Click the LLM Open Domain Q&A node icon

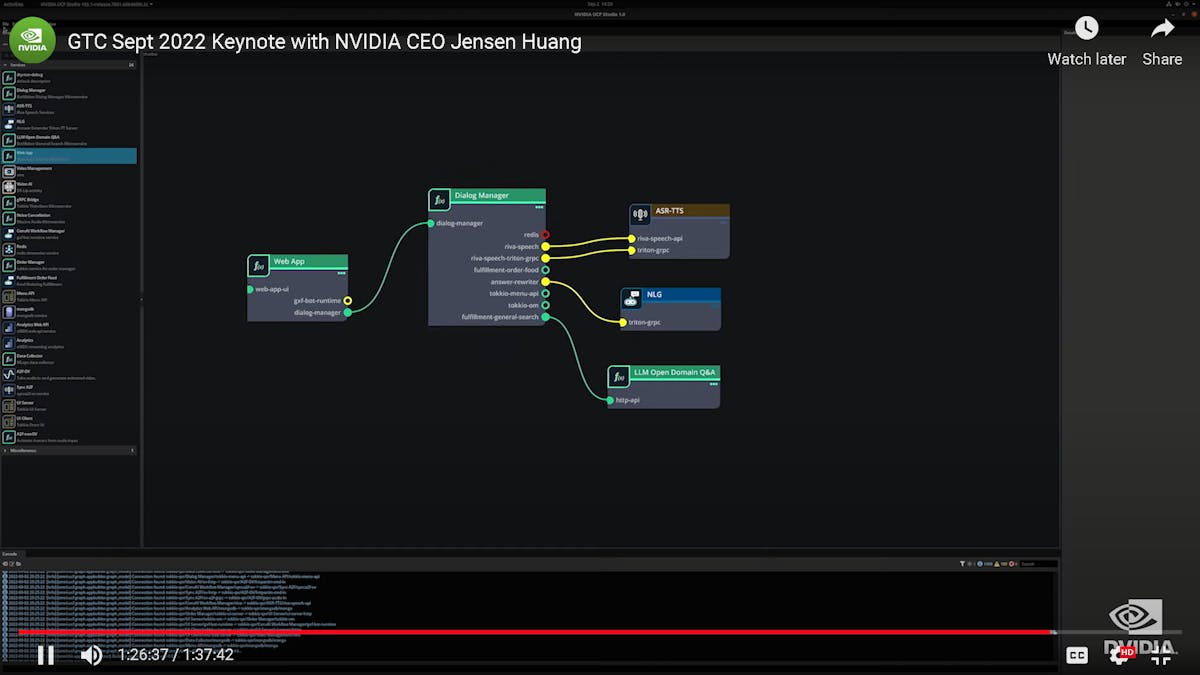click(620, 378)
